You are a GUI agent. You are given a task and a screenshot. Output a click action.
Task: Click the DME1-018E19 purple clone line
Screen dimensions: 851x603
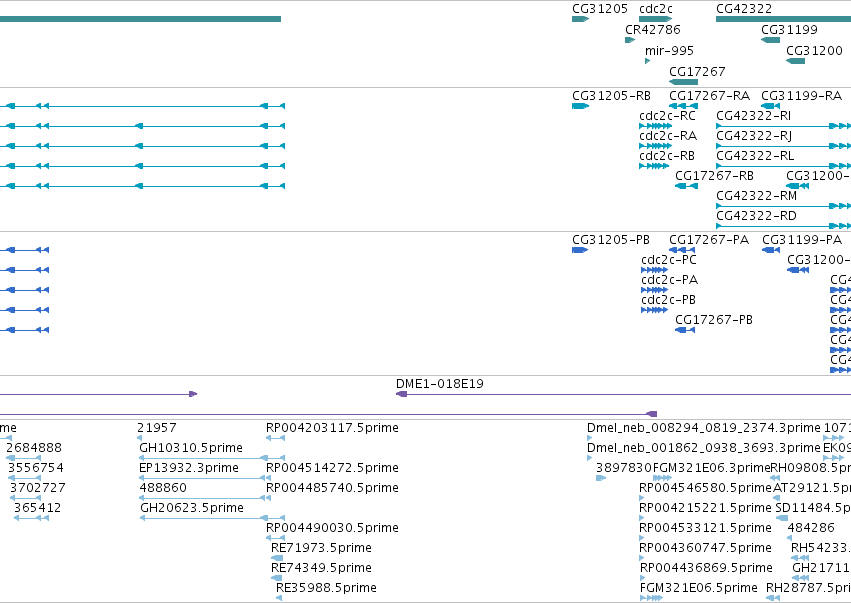click(623, 394)
